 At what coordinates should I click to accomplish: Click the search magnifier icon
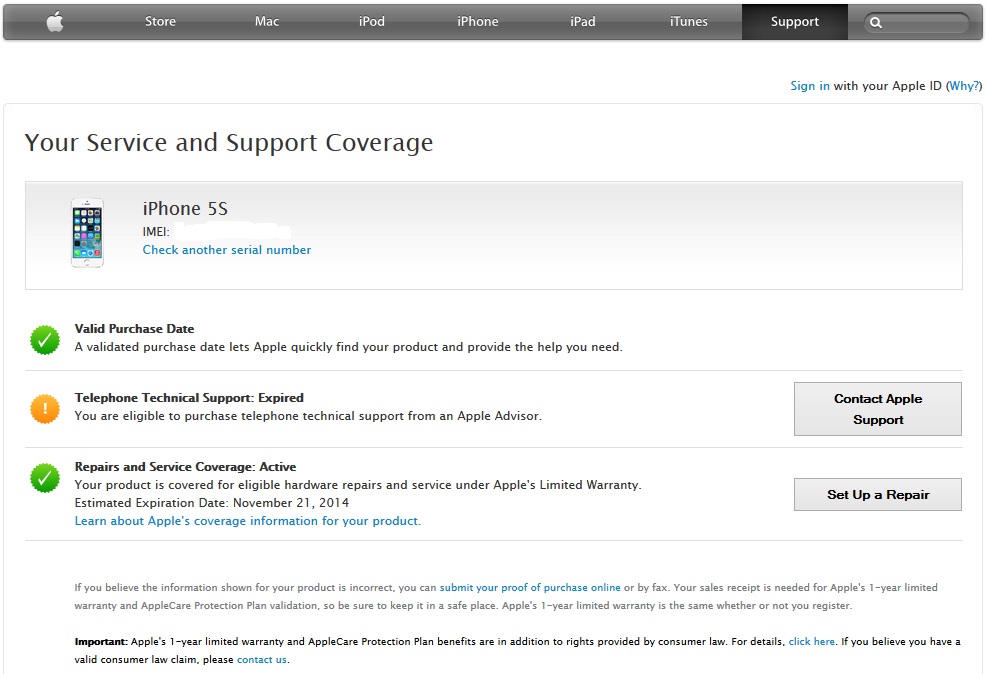pos(875,23)
